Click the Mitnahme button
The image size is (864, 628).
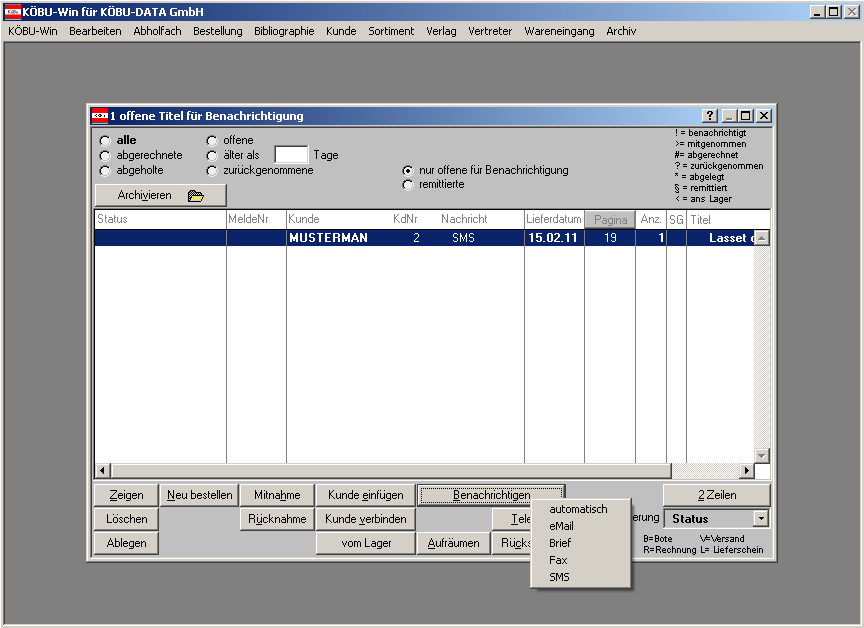point(277,495)
